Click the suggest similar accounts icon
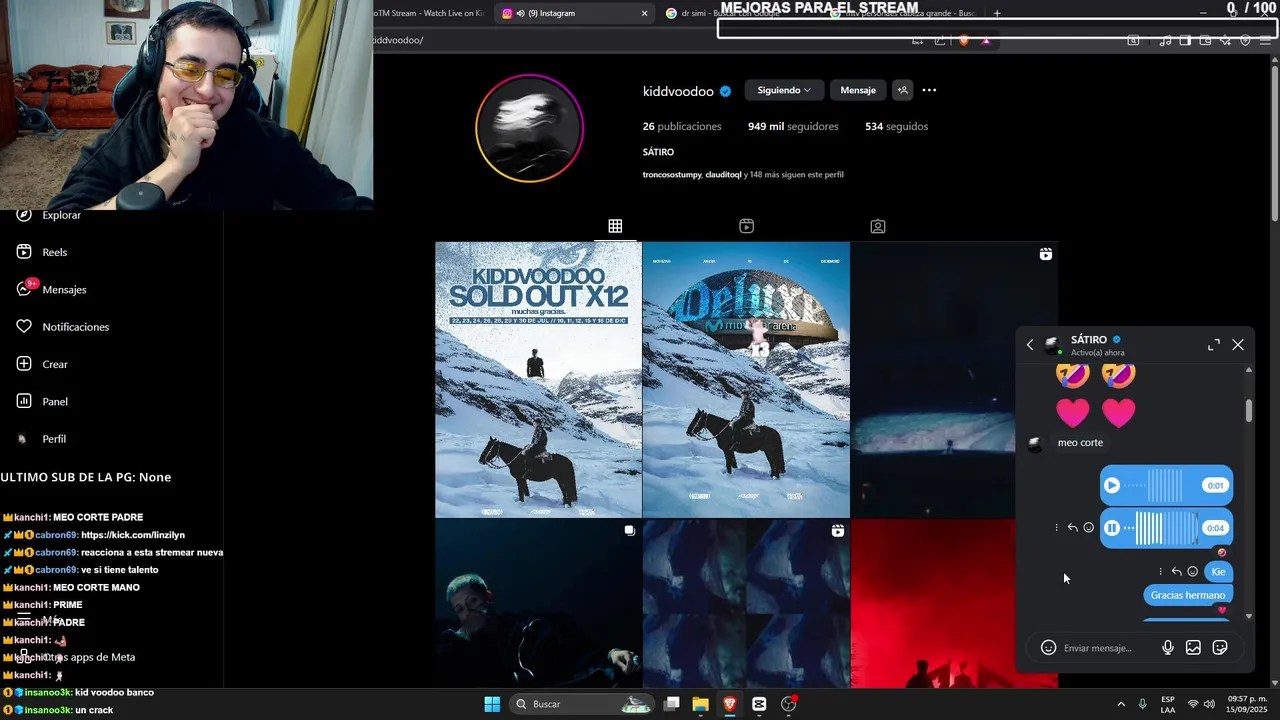The height and width of the screenshot is (720, 1280). click(902, 90)
